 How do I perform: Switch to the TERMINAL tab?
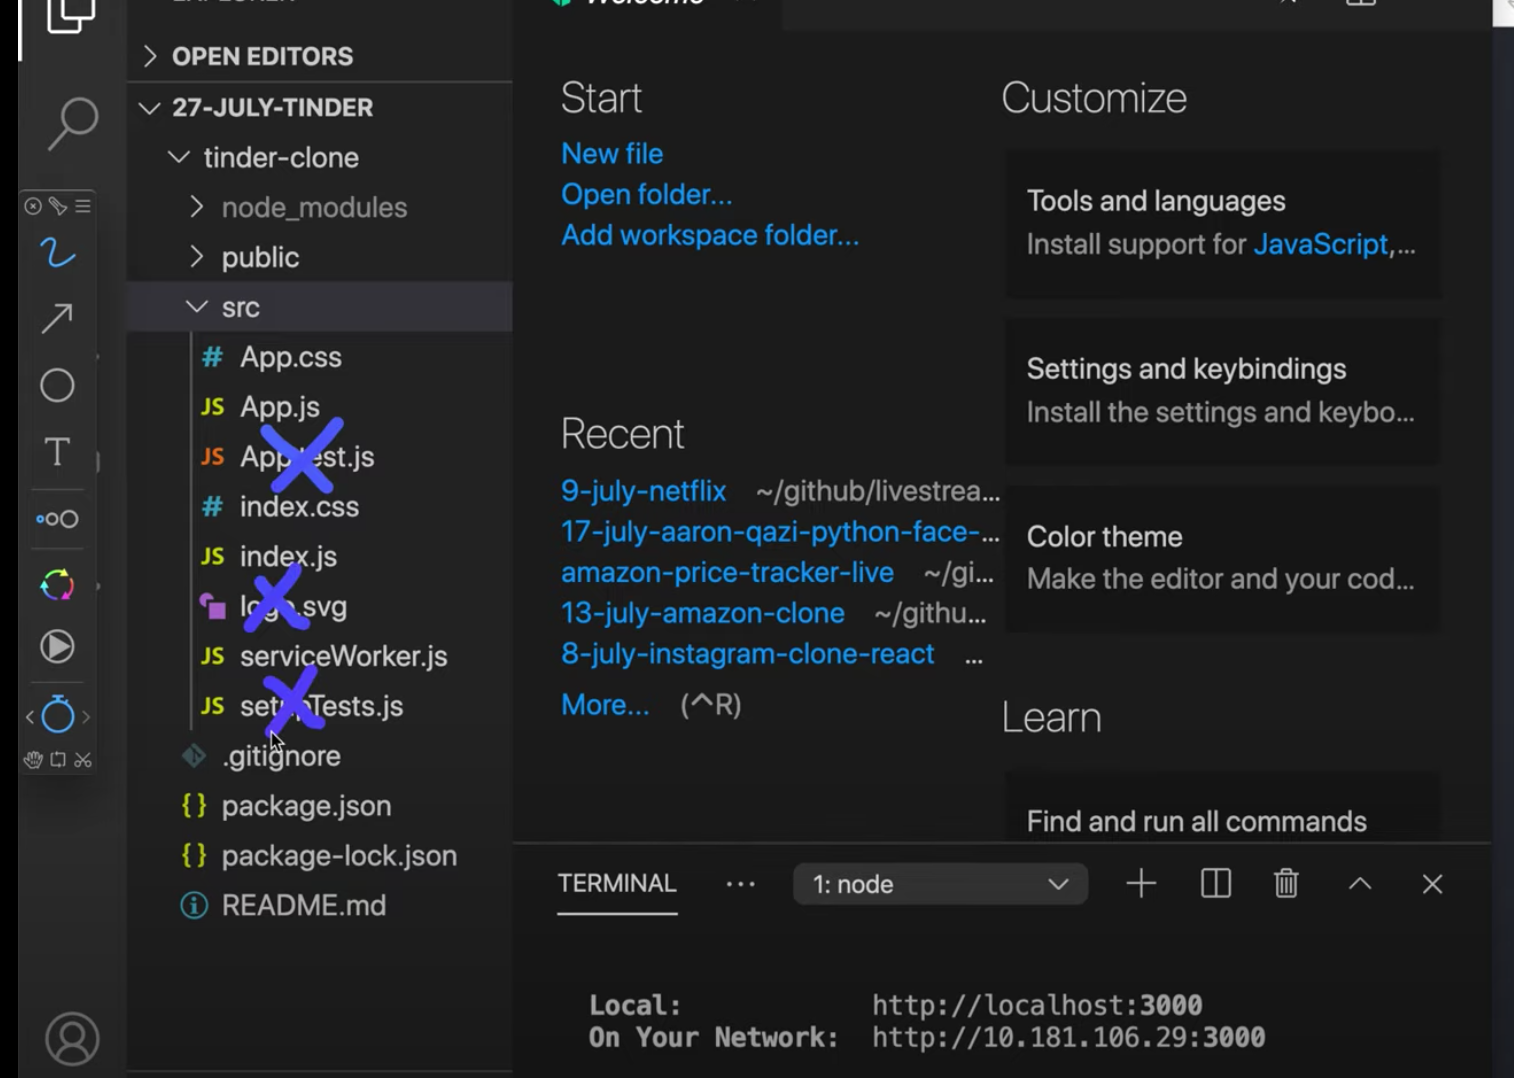(617, 884)
